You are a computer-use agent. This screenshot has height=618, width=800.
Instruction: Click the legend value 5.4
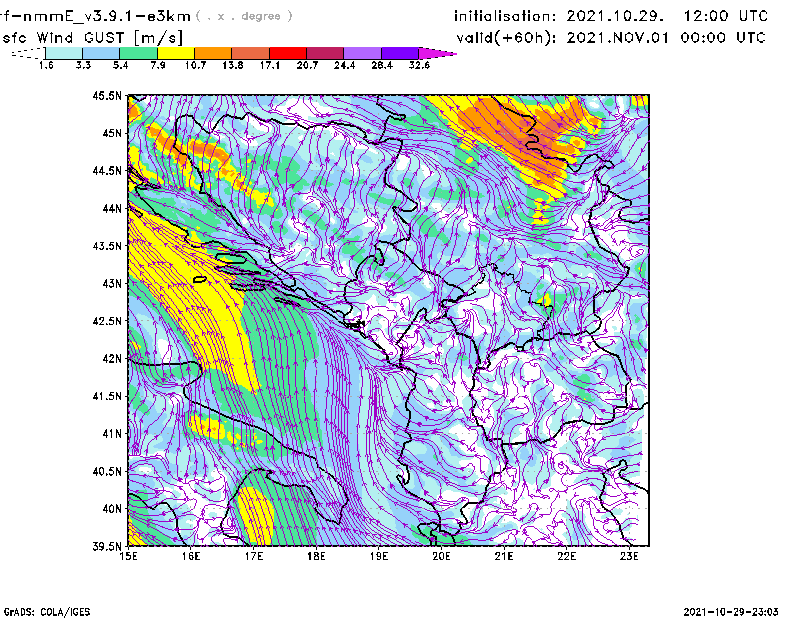coord(120,65)
